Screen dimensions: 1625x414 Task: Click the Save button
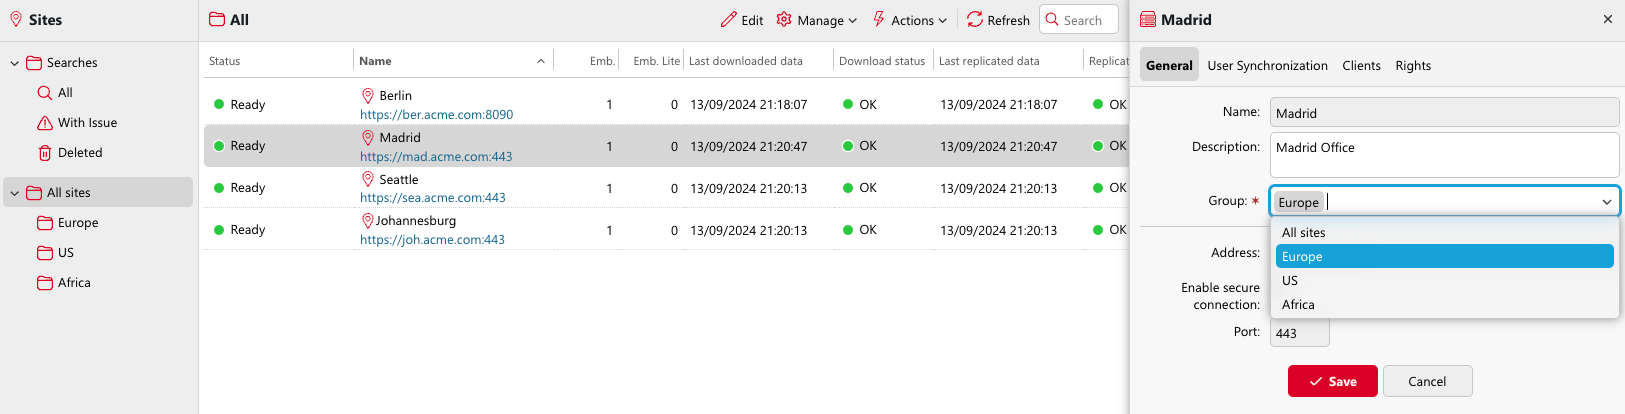[1332, 381]
